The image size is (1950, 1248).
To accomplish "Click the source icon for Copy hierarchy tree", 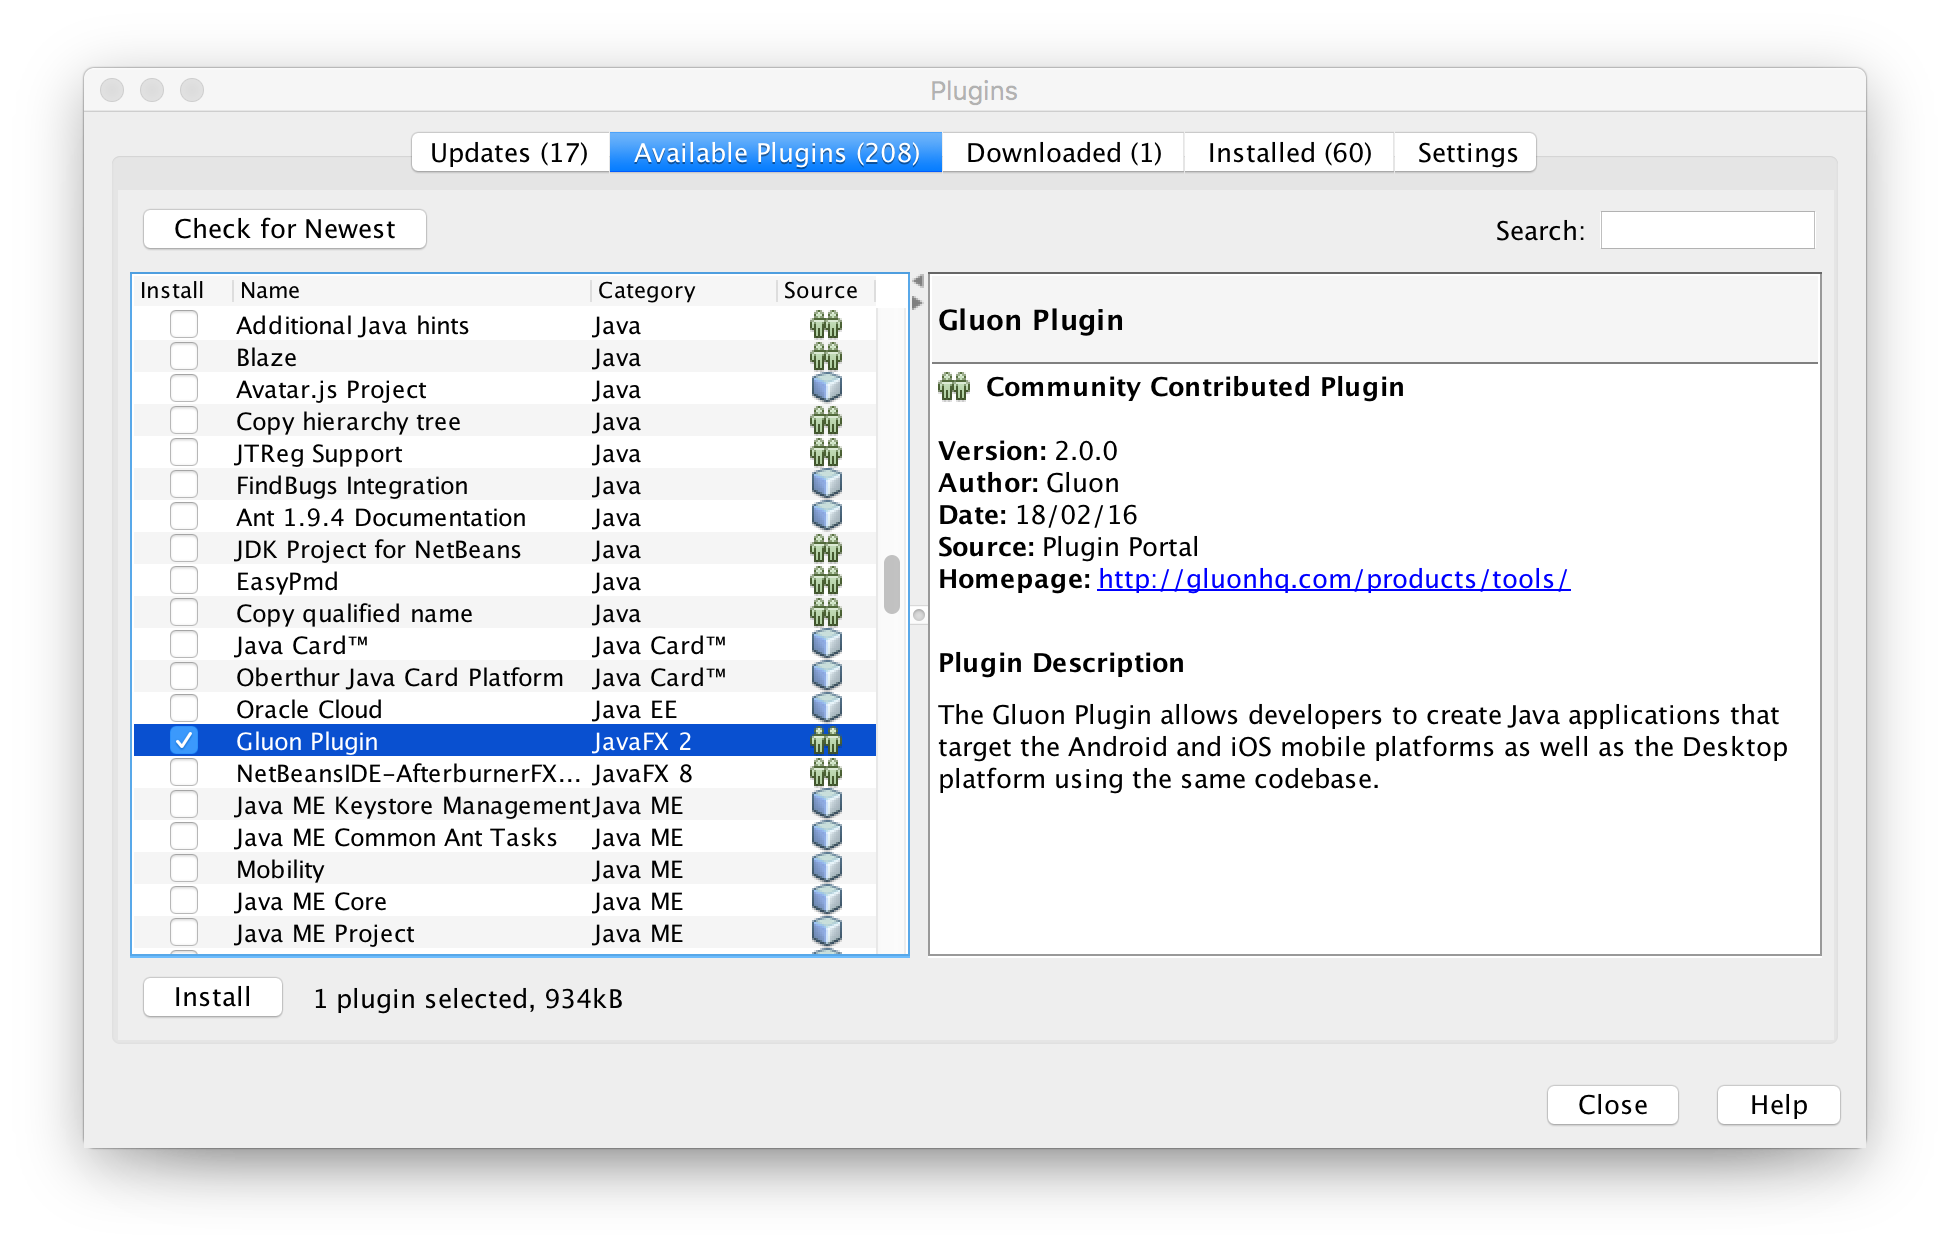I will pyautogui.click(x=826, y=421).
